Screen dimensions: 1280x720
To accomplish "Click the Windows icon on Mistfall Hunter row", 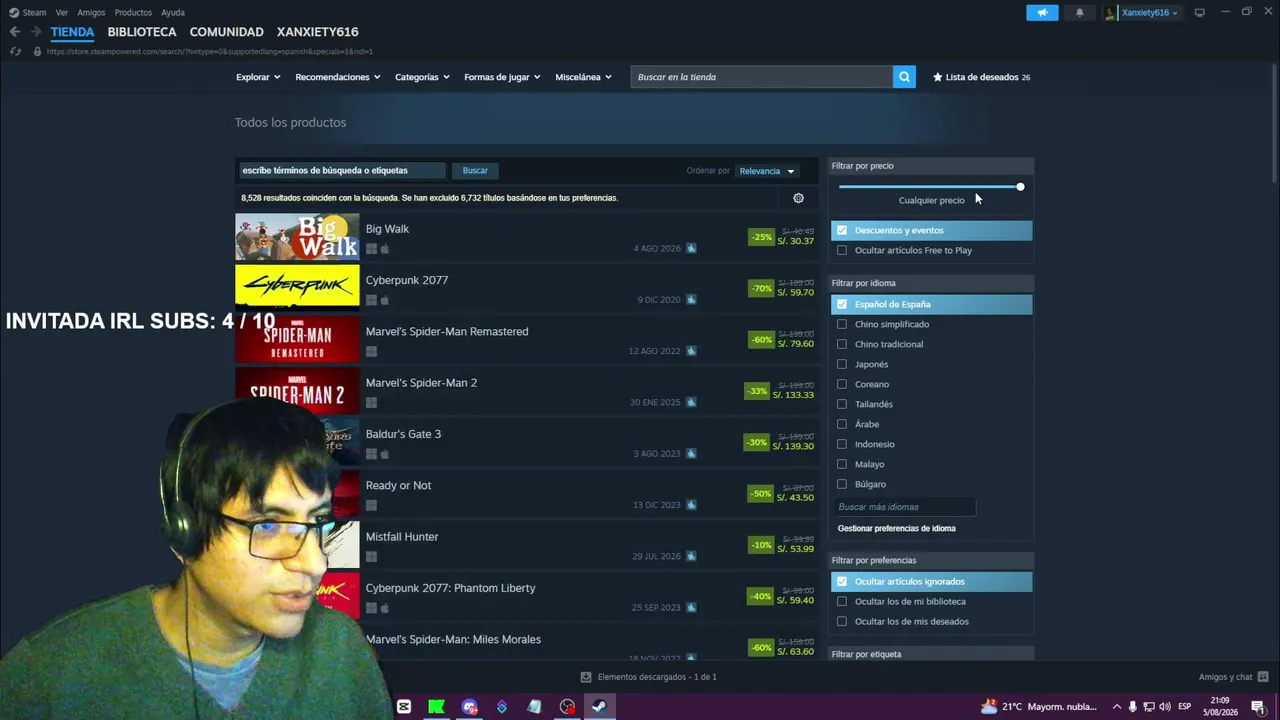I will point(371,556).
